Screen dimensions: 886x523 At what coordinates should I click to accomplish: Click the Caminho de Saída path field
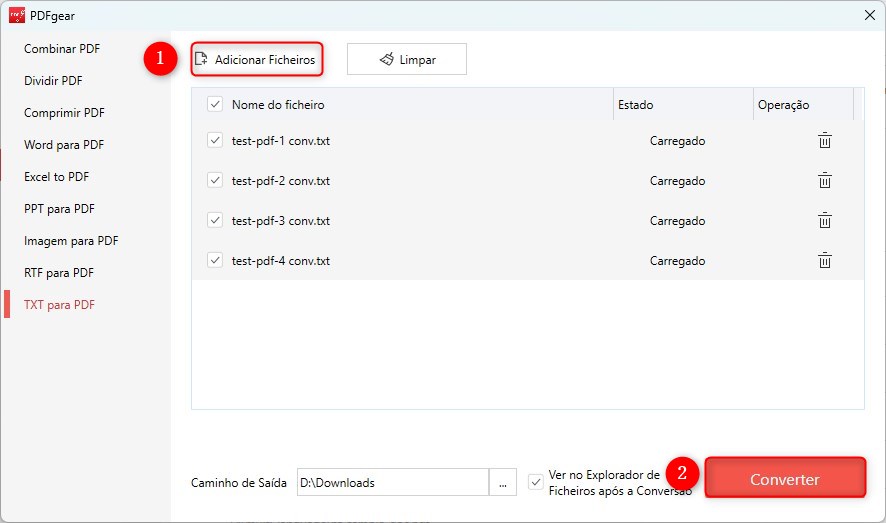tap(393, 482)
